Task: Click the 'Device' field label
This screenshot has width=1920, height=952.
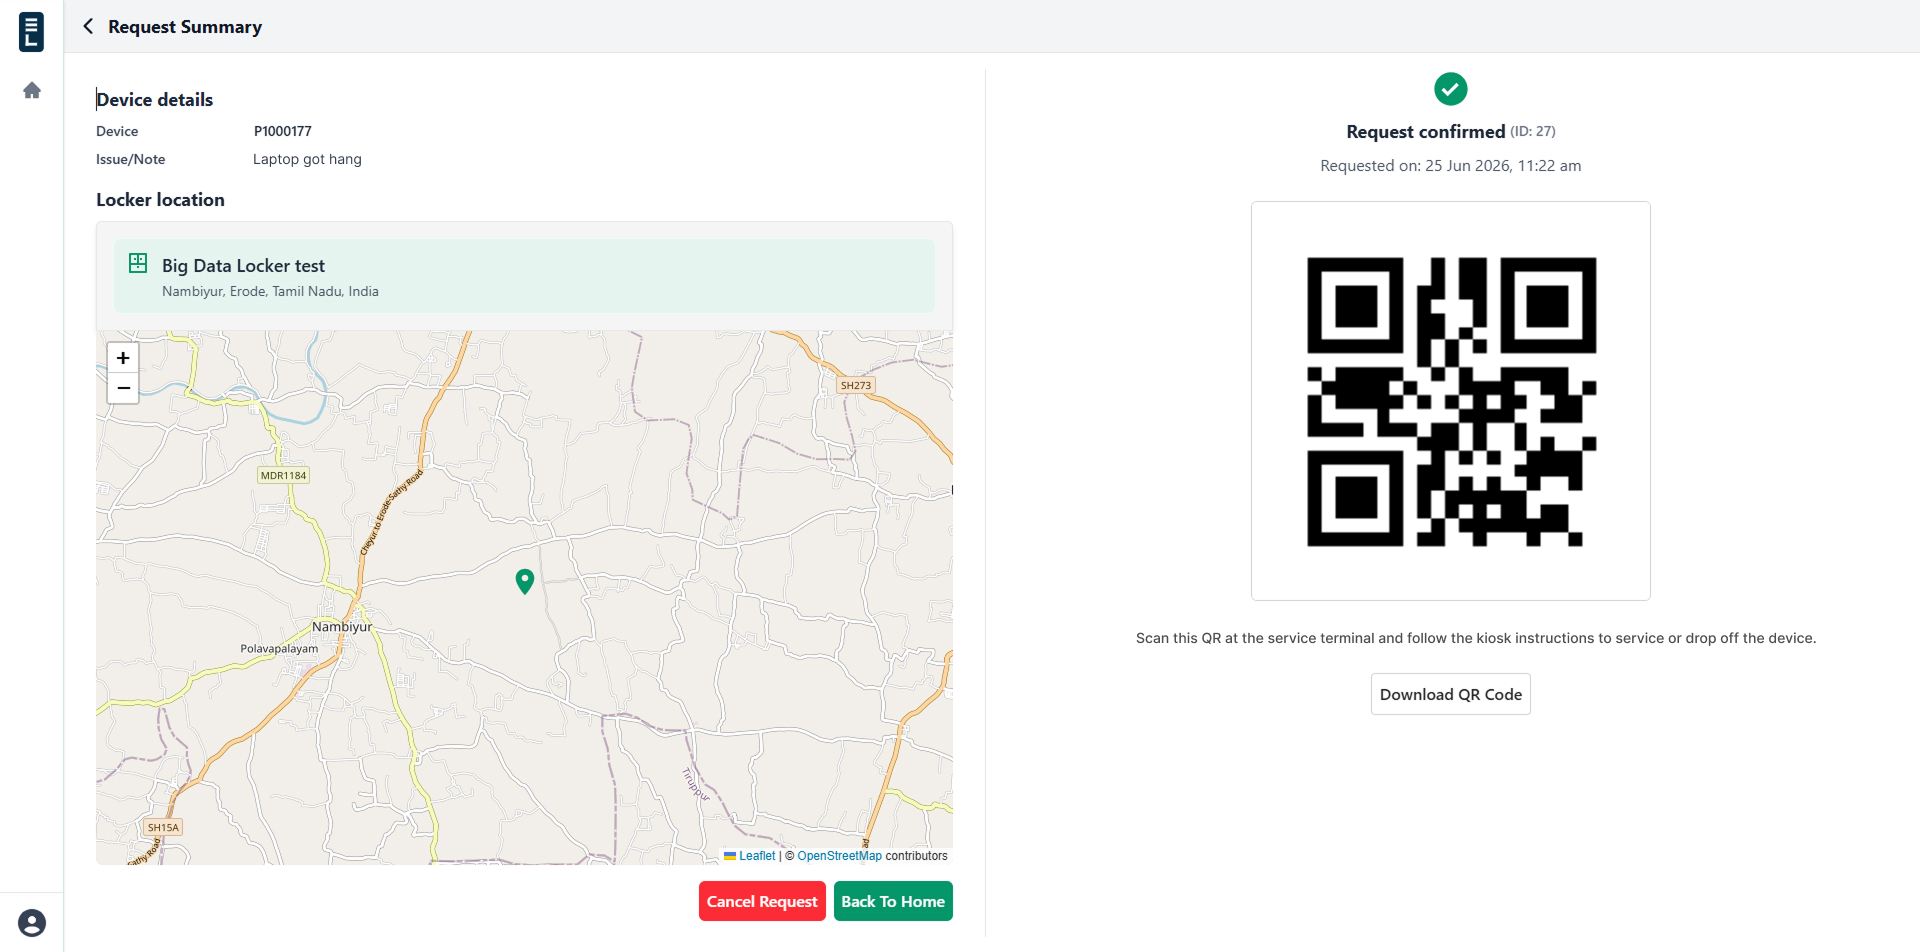Action: point(117,131)
